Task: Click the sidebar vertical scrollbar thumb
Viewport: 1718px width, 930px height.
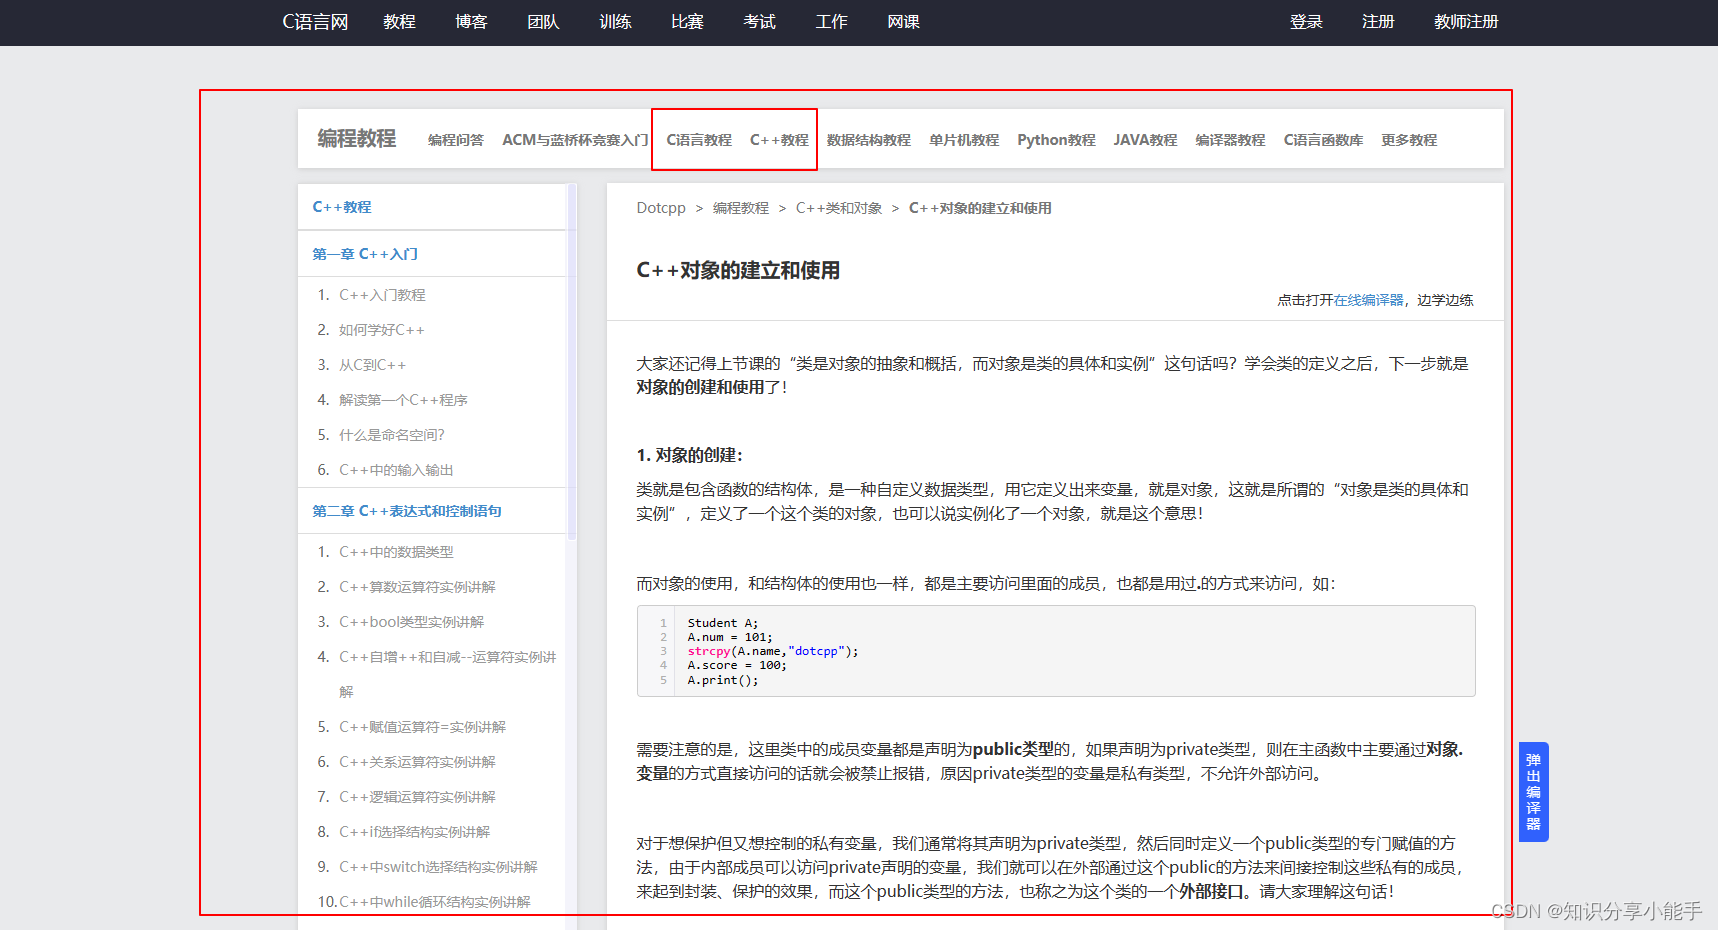Action: [572, 362]
